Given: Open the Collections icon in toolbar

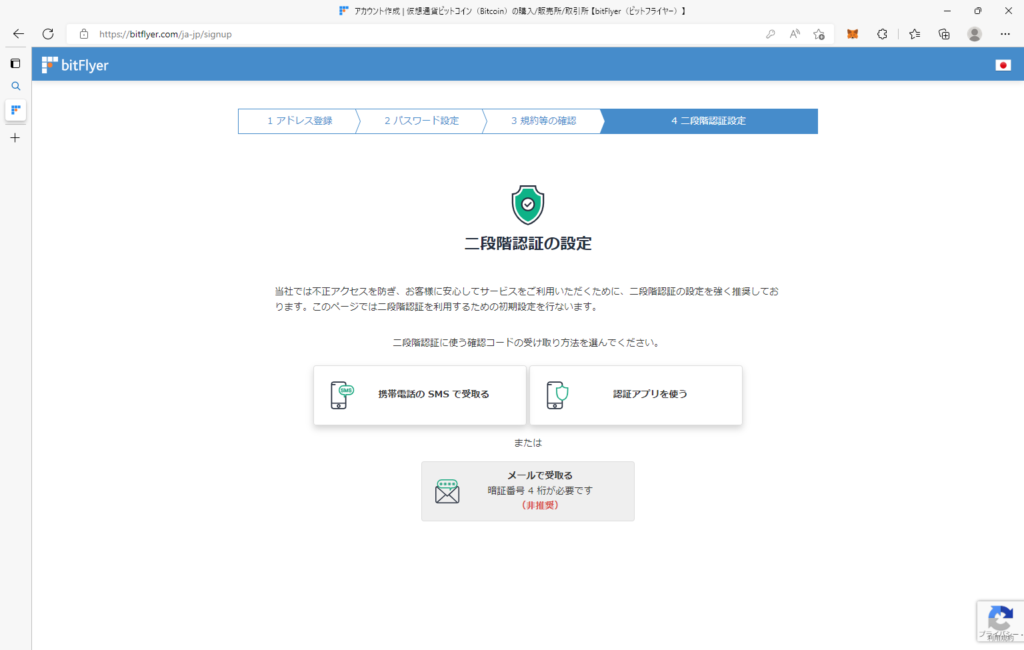Looking at the screenshot, I should click(x=944, y=33).
